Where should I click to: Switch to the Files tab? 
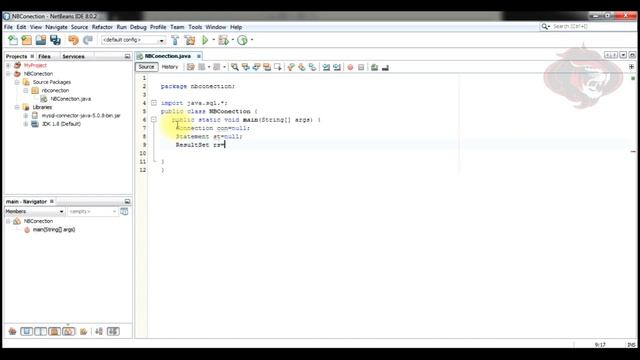[x=44, y=56]
